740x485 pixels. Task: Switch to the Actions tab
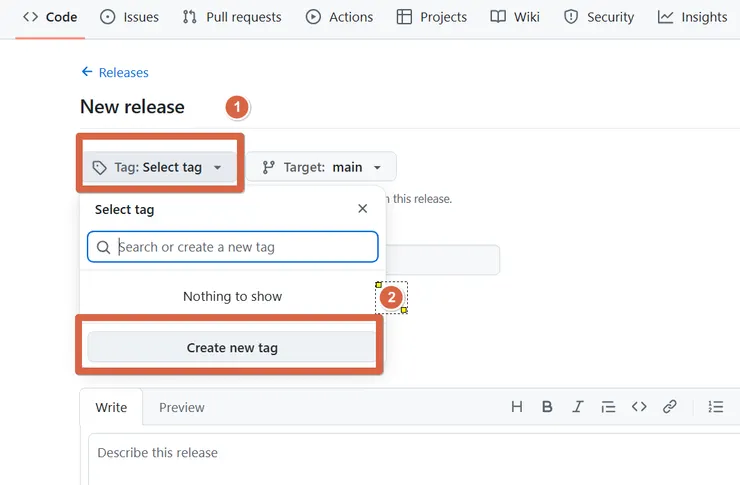[x=339, y=17]
